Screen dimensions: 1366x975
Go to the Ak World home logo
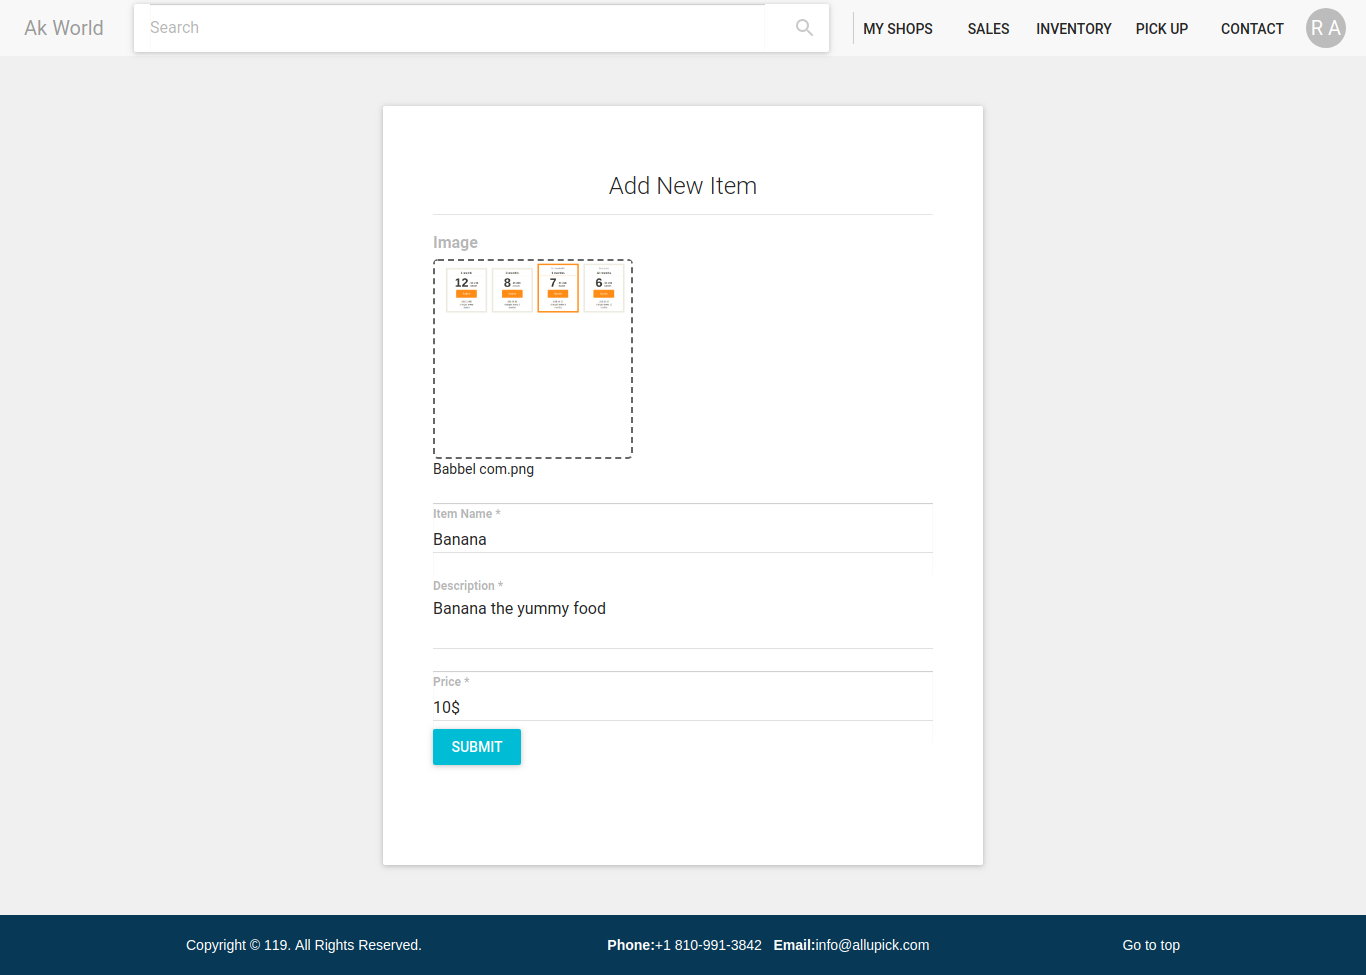point(64,28)
